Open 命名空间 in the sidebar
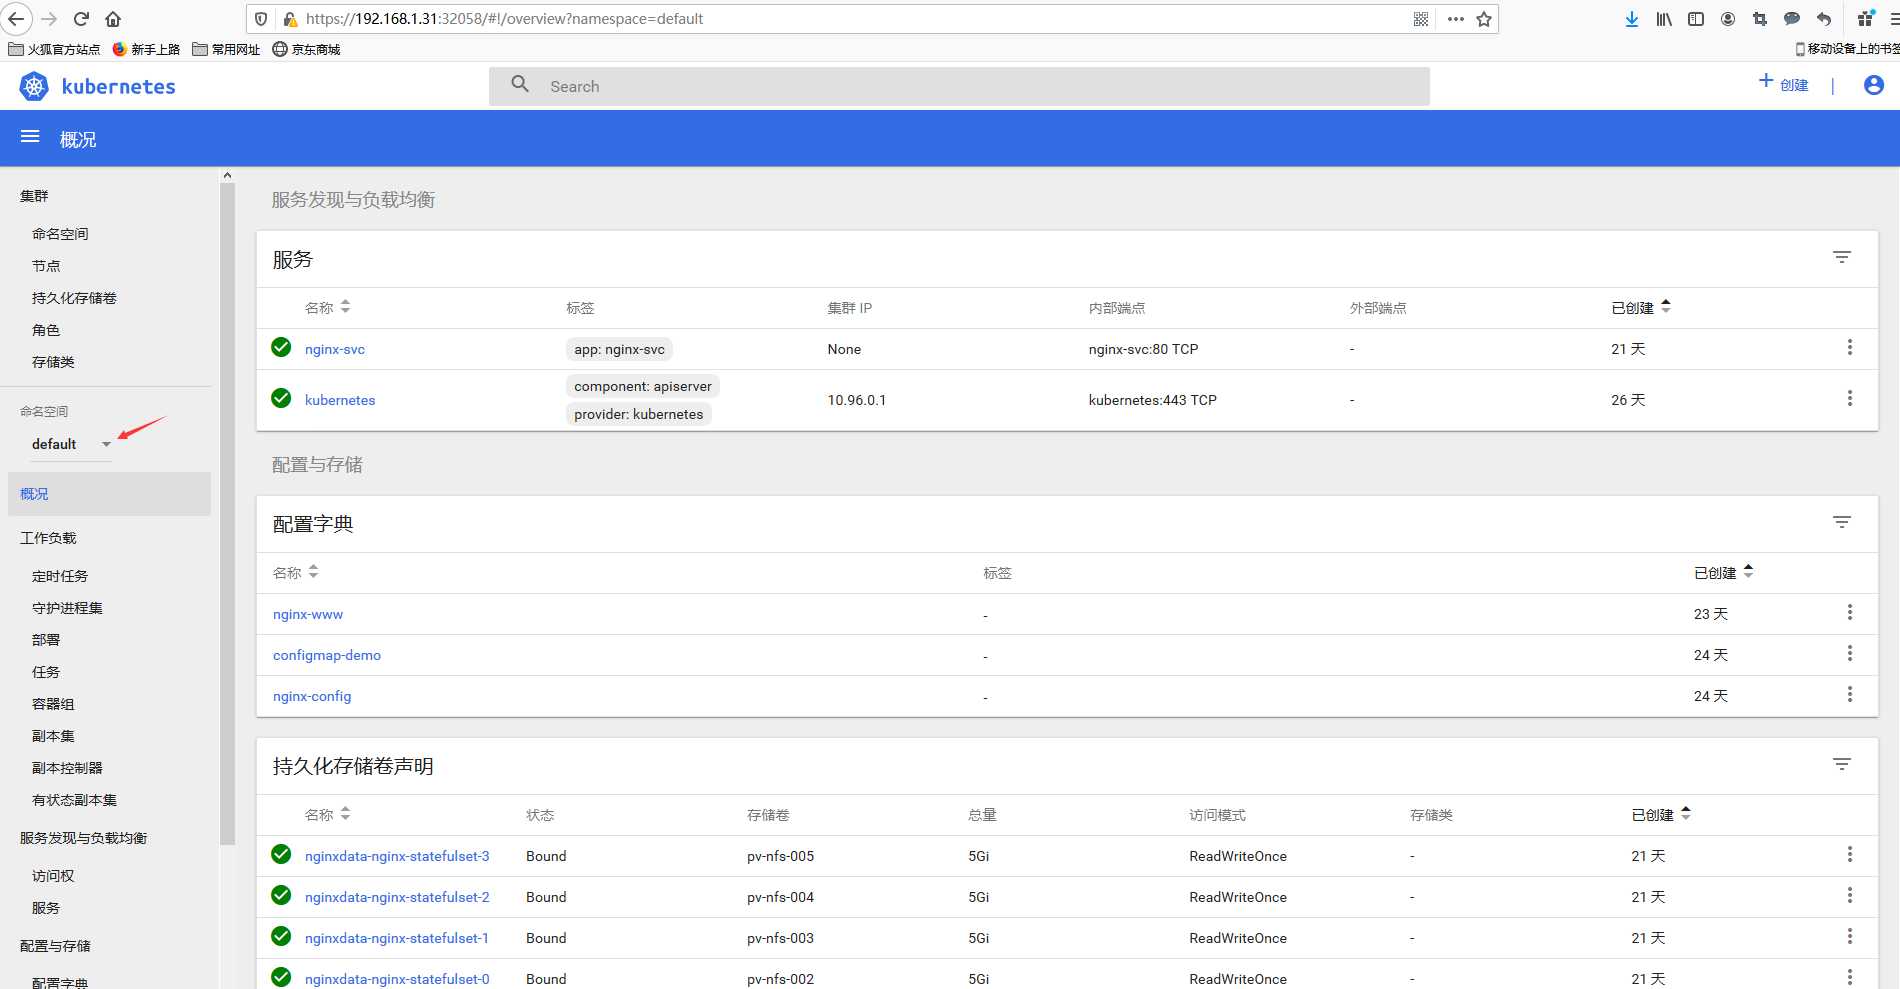Viewport: 1900px width, 989px height. pos(60,234)
